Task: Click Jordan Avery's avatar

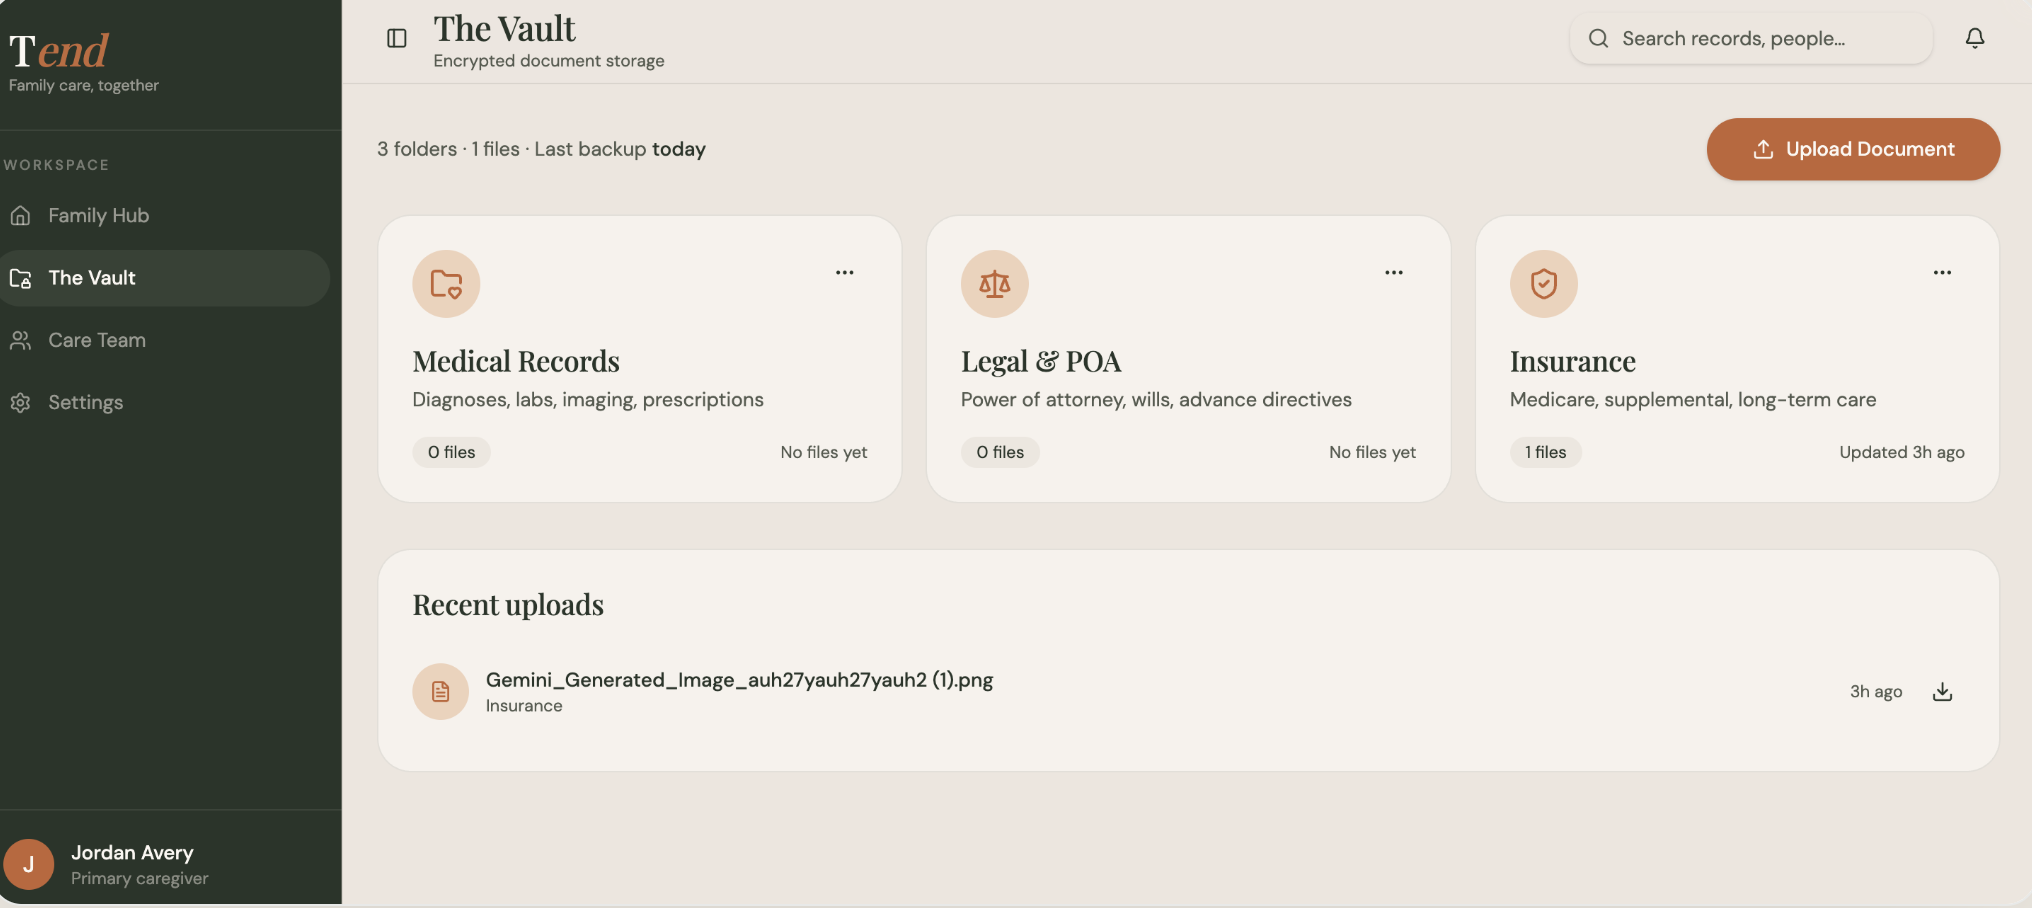Action: (x=28, y=865)
